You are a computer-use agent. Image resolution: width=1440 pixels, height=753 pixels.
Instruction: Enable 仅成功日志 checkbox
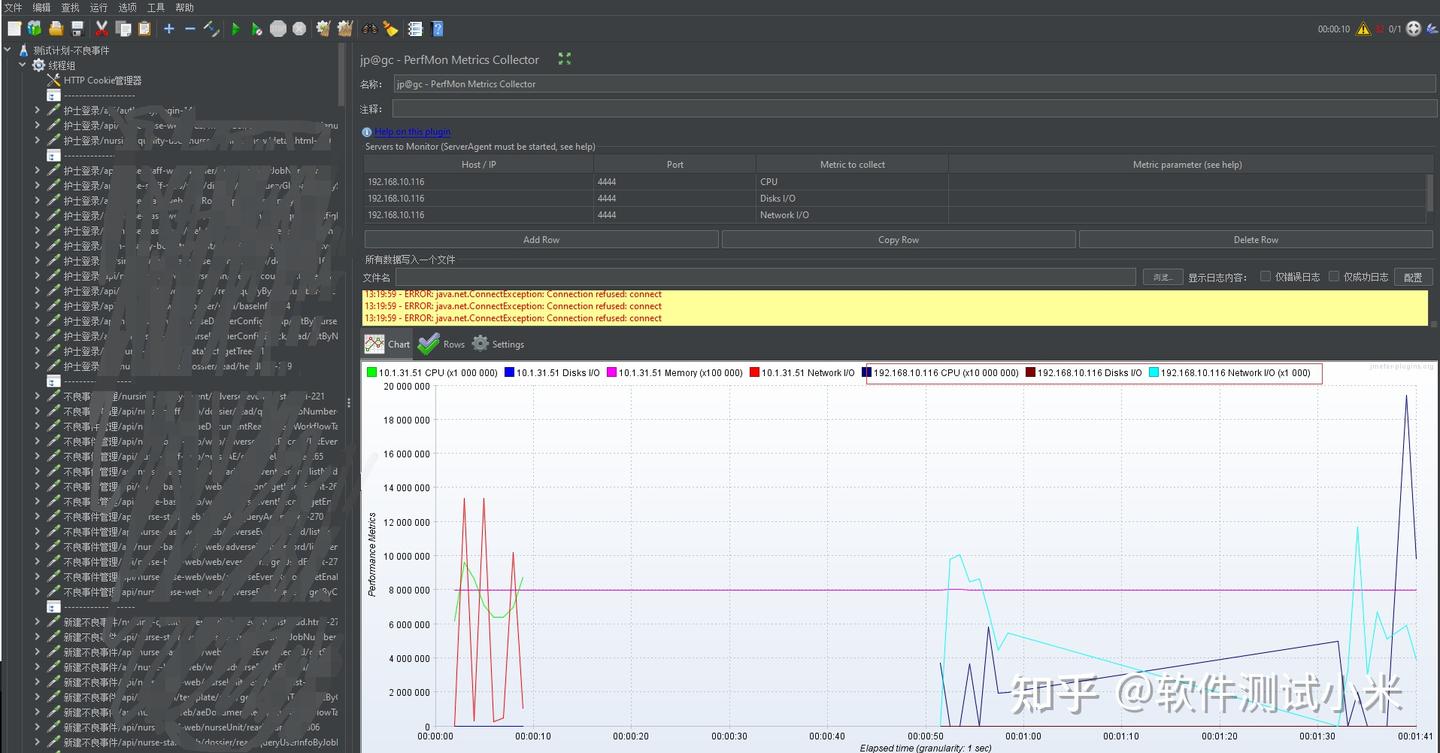(1334, 276)
